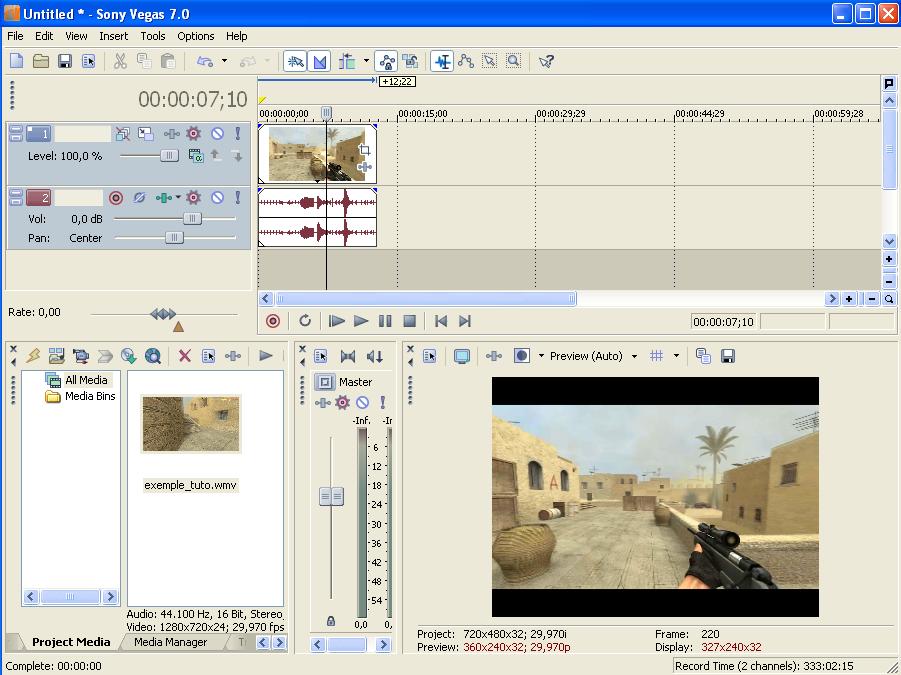Select the Zoom Edit tool magnifier
Image resolution: width=901 pixels, height=675 pixels.
[x=513, y=61]
